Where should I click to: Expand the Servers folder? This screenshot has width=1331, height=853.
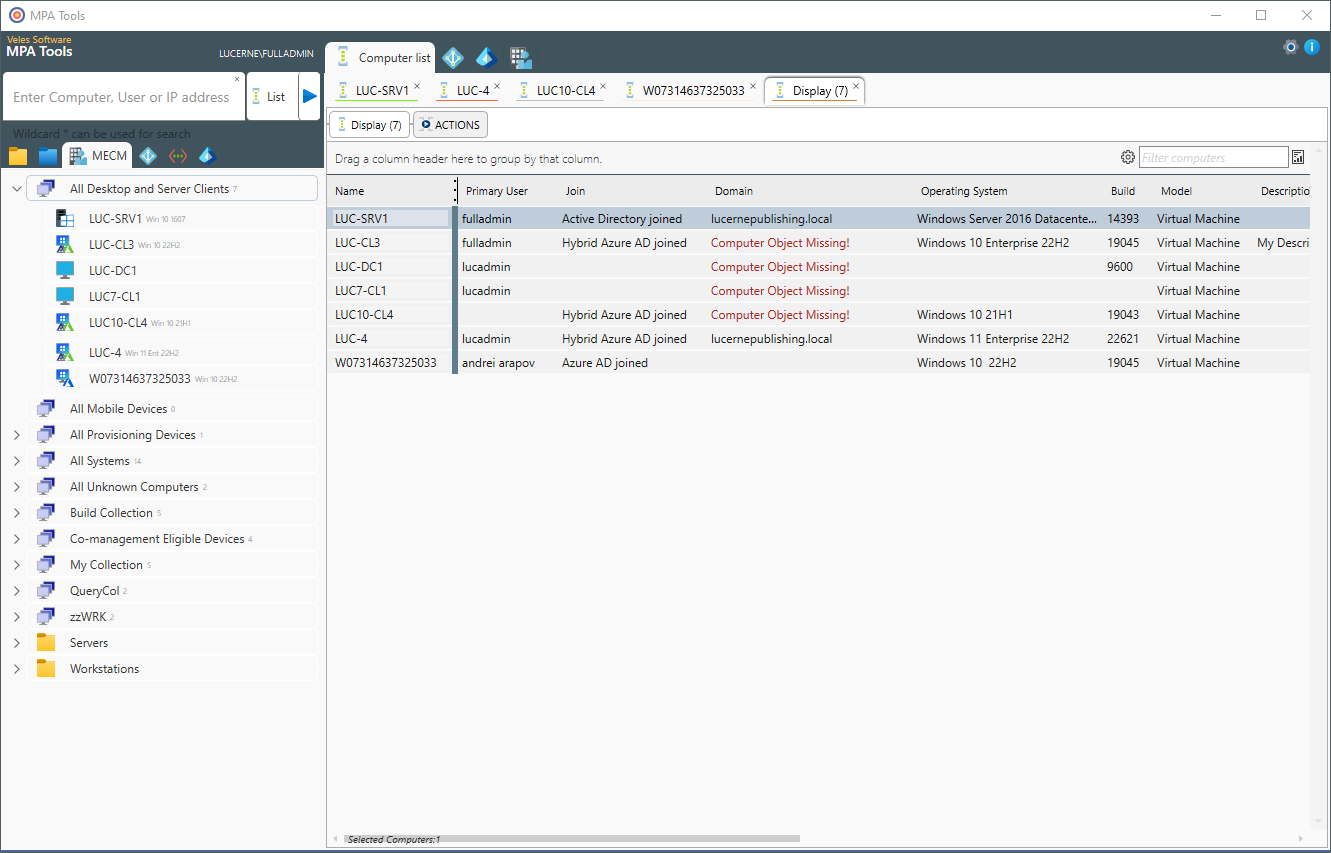16,643
